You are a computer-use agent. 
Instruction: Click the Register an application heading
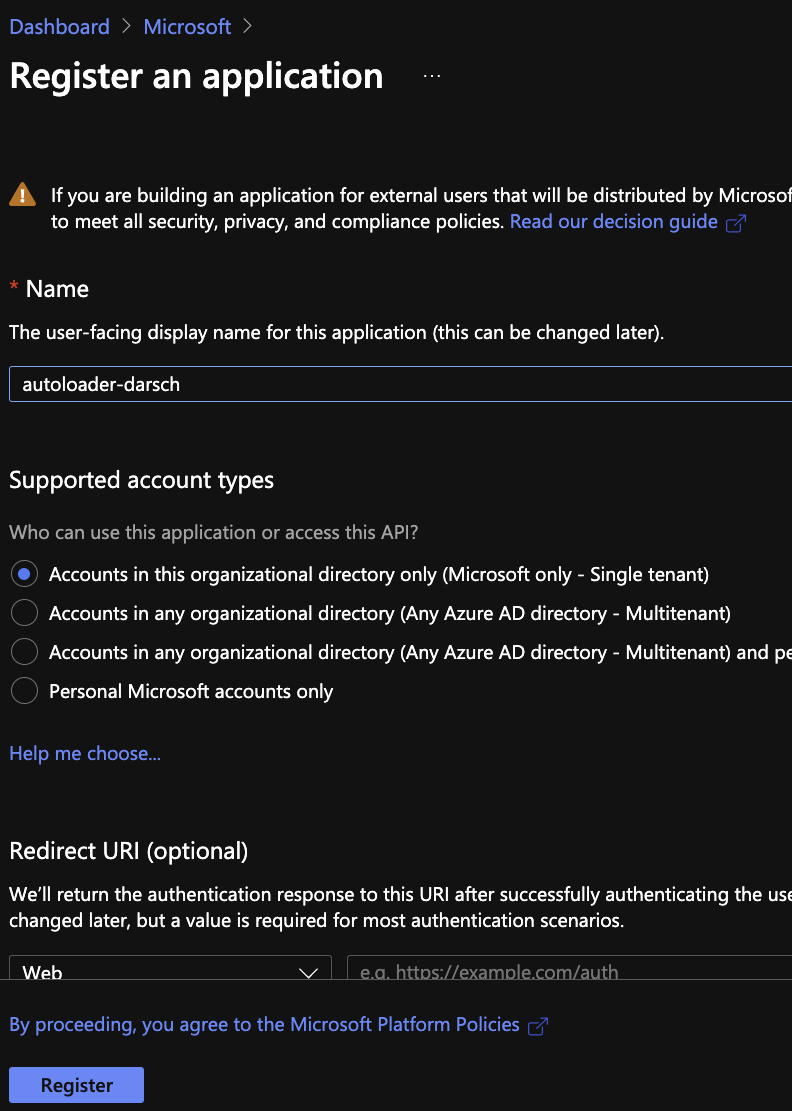point(196,76)
